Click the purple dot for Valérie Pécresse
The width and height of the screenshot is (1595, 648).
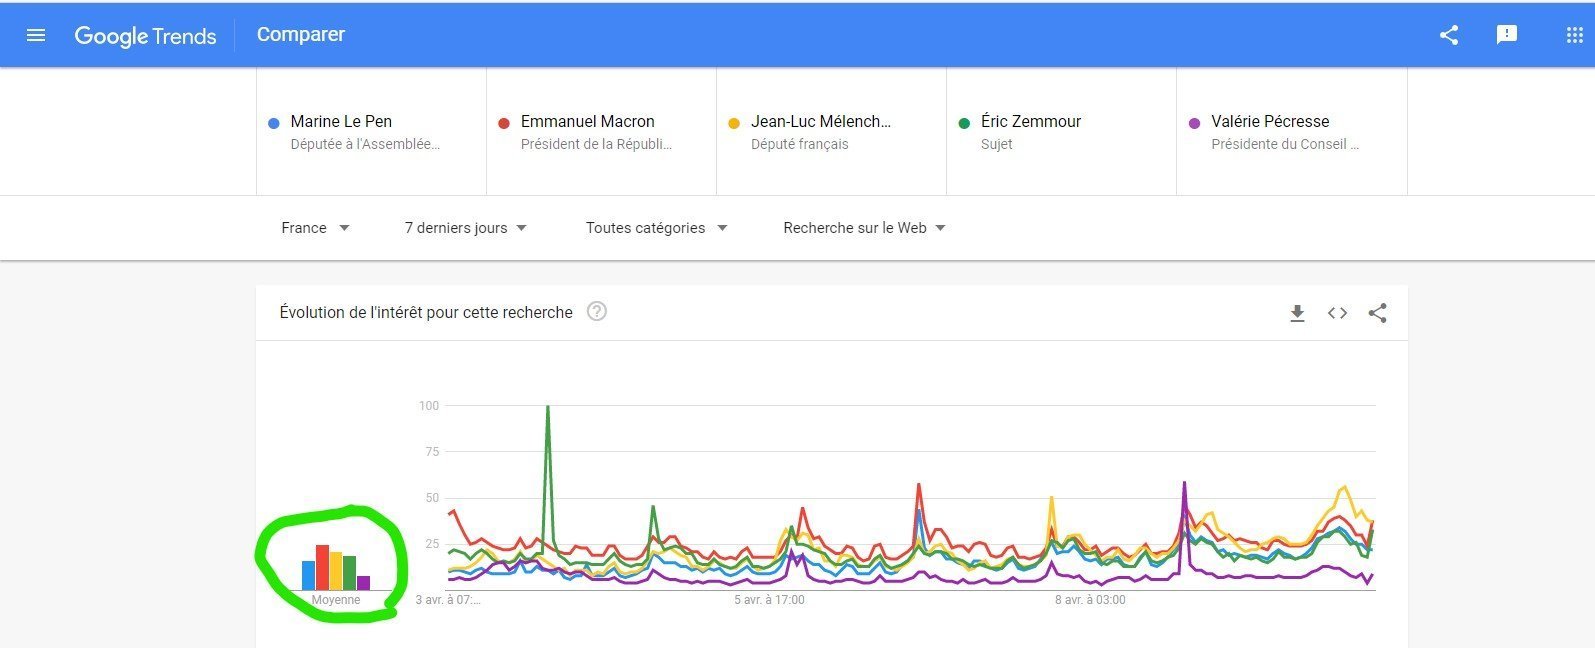(x=1194, y=123)
